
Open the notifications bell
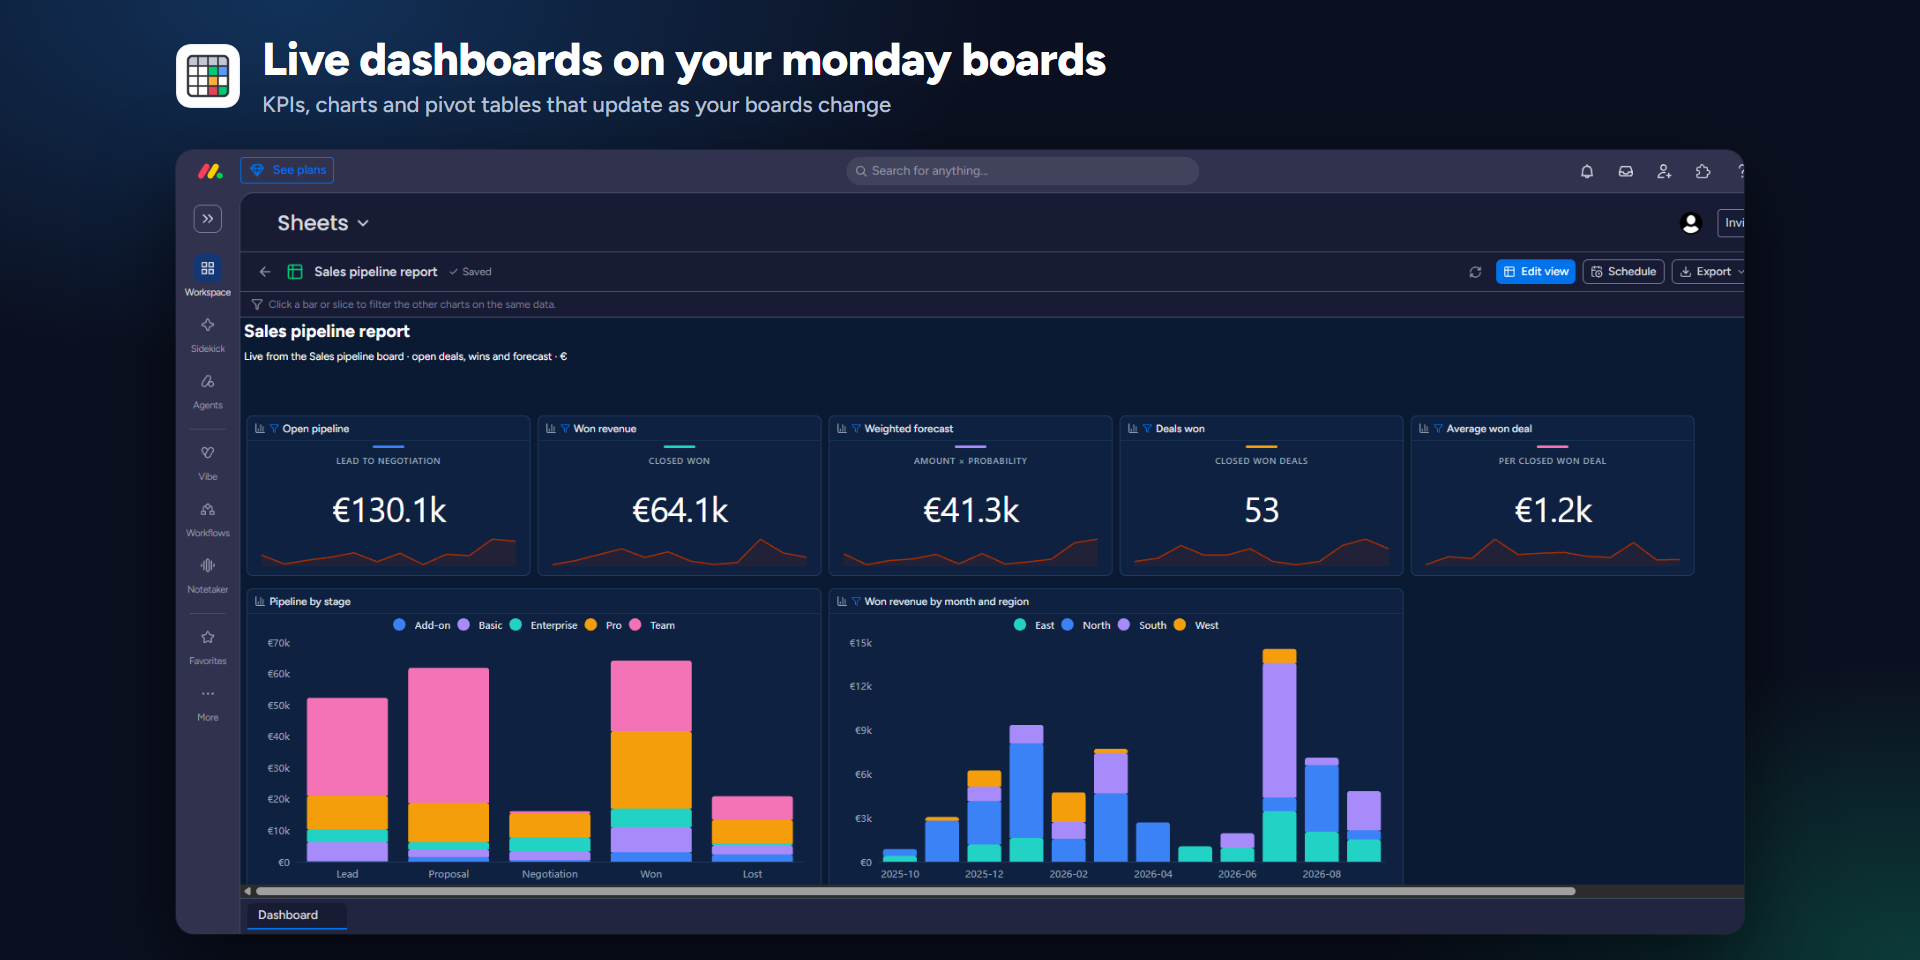click(x=1587, y=171)
